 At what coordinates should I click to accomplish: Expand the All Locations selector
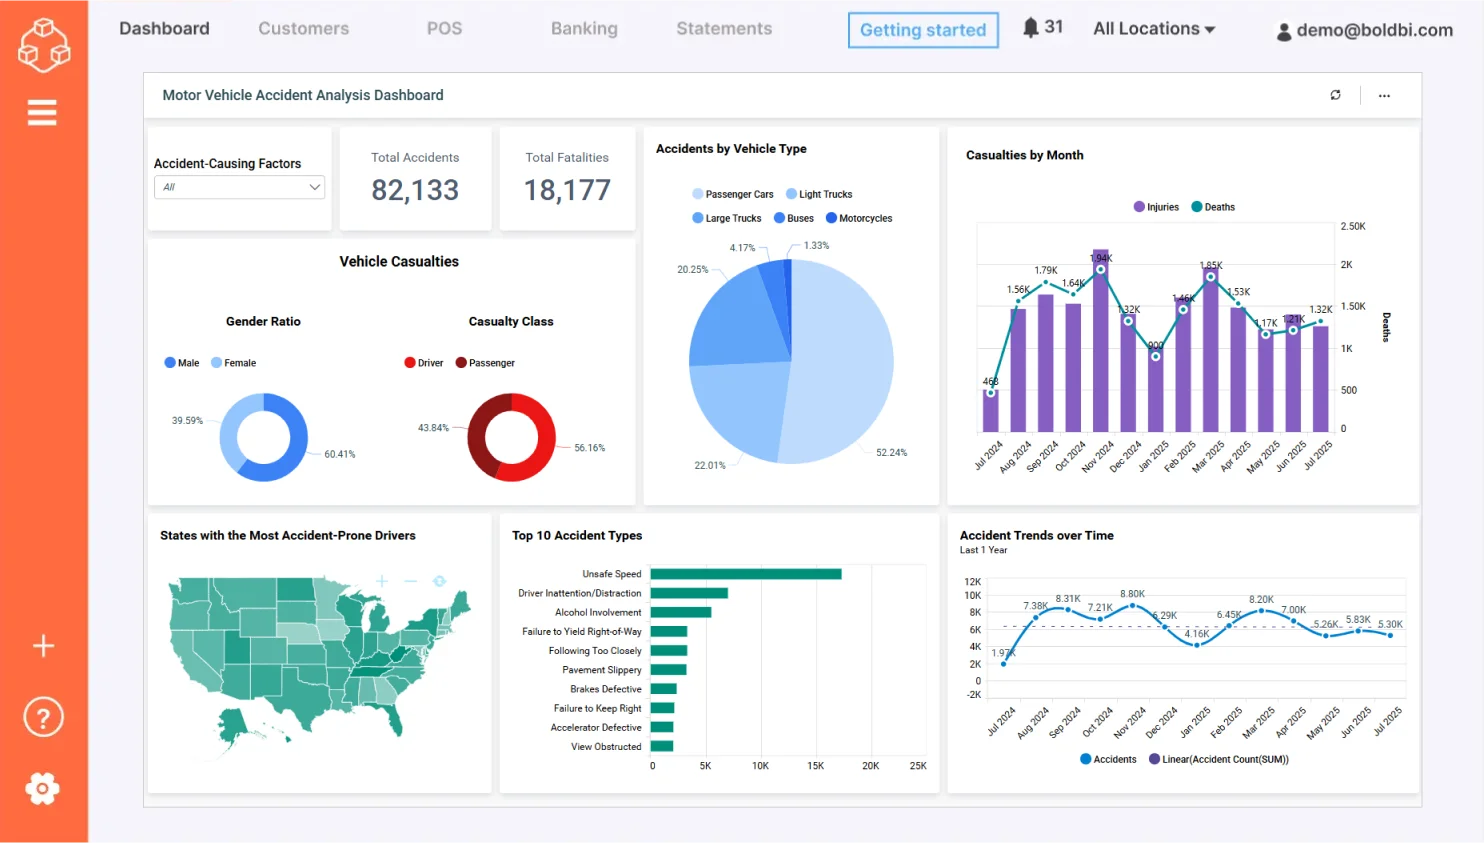click(1153, 28)
